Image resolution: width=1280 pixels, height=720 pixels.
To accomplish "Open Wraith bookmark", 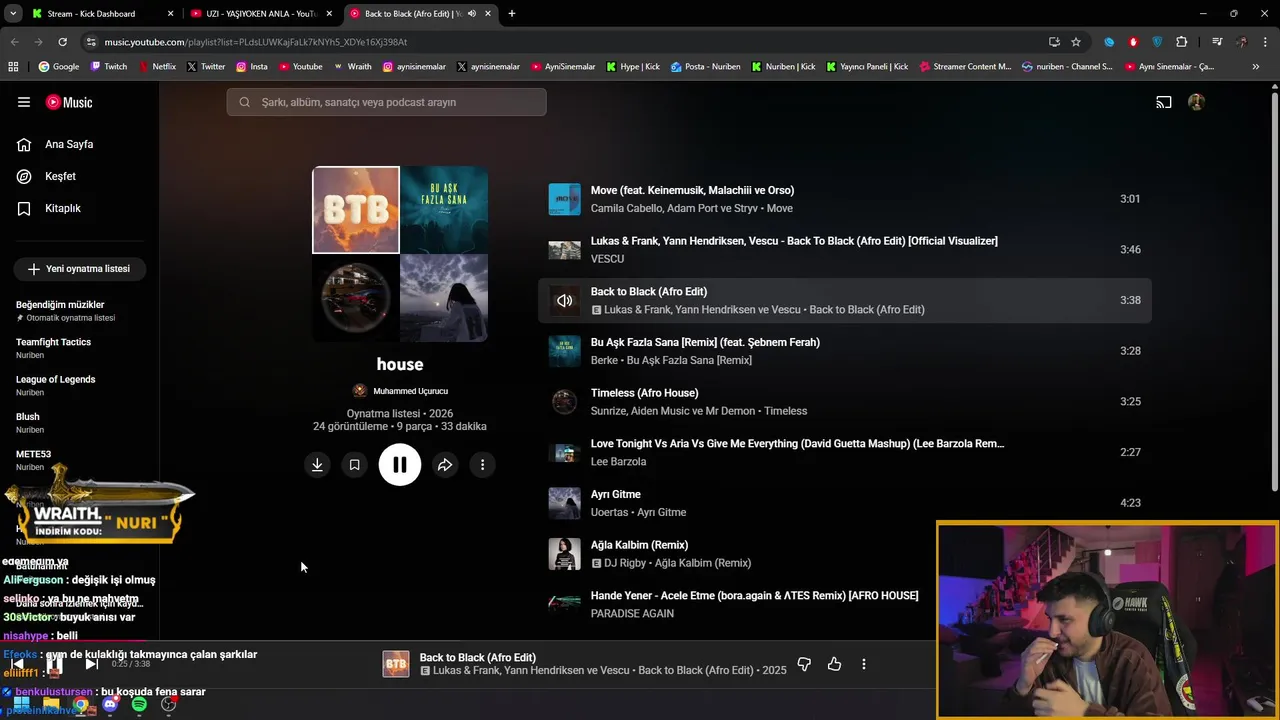I will [x=352, y=67].
